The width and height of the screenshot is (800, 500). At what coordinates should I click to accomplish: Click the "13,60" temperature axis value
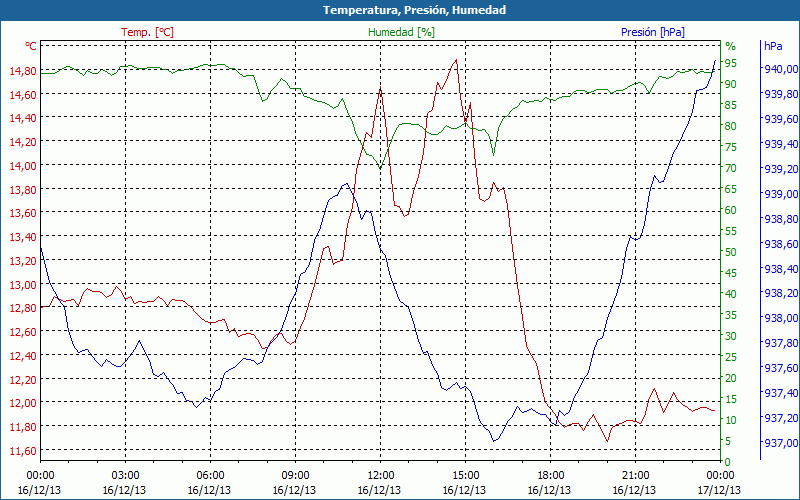point(23,213)
